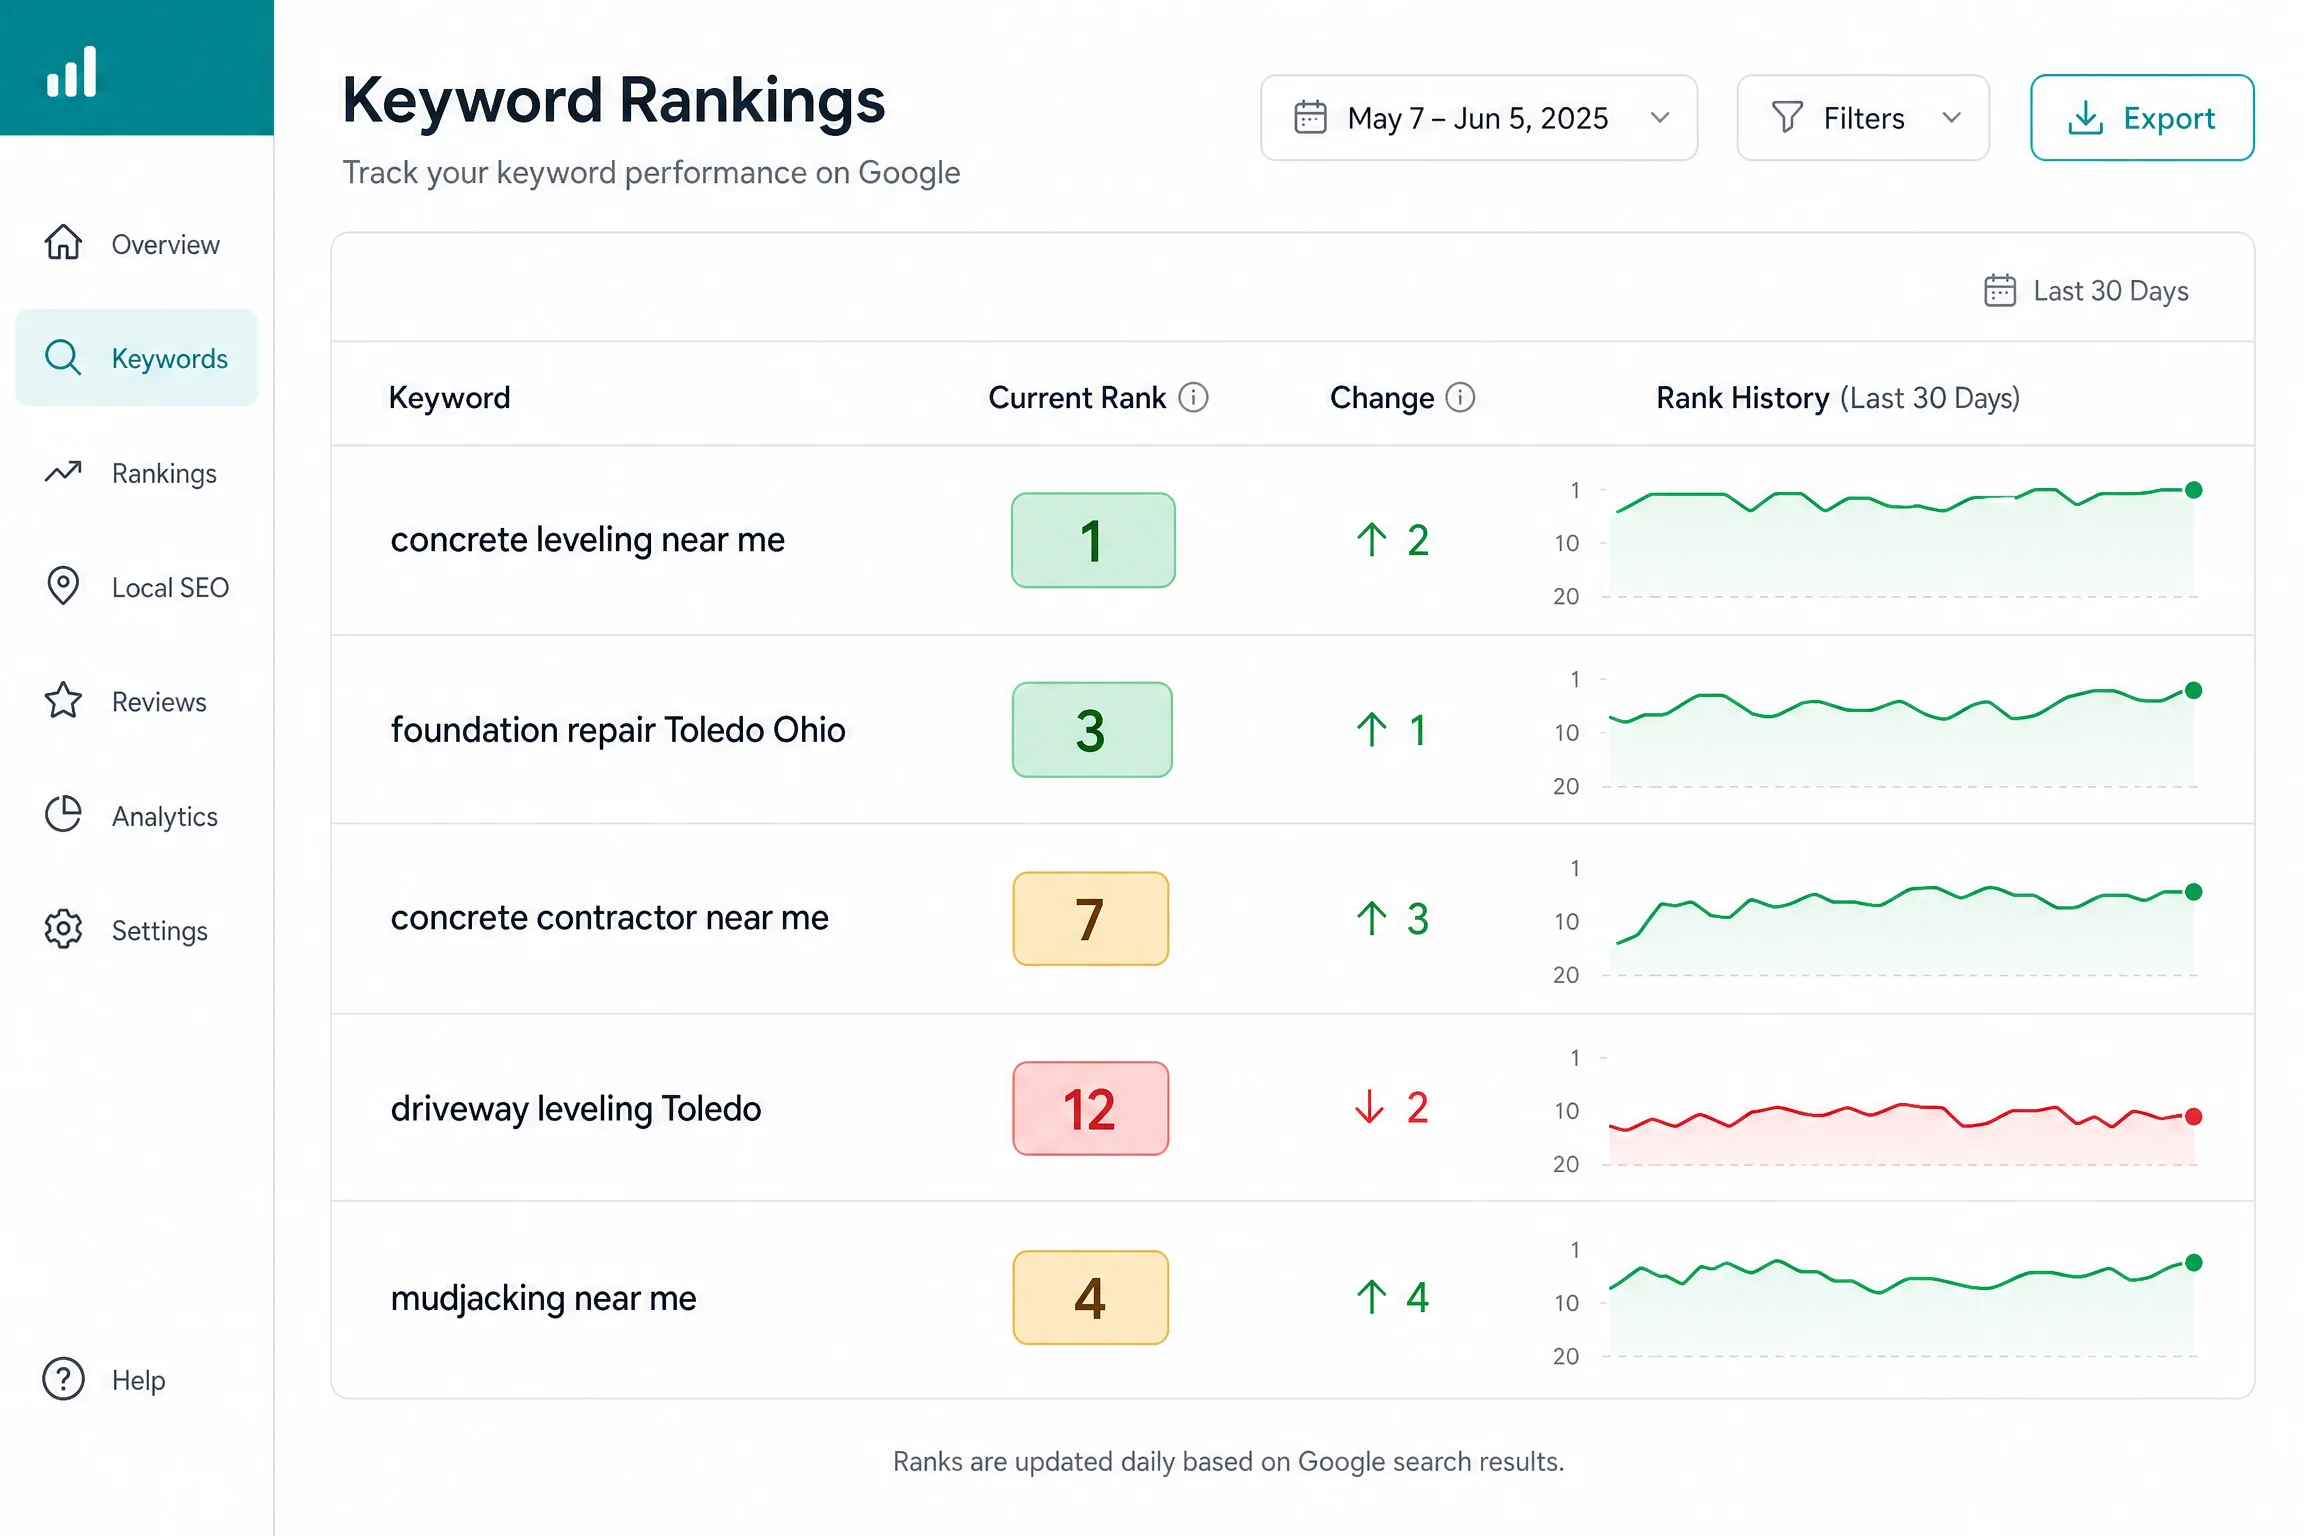Click the Rankings trend arrow icon

63,472
